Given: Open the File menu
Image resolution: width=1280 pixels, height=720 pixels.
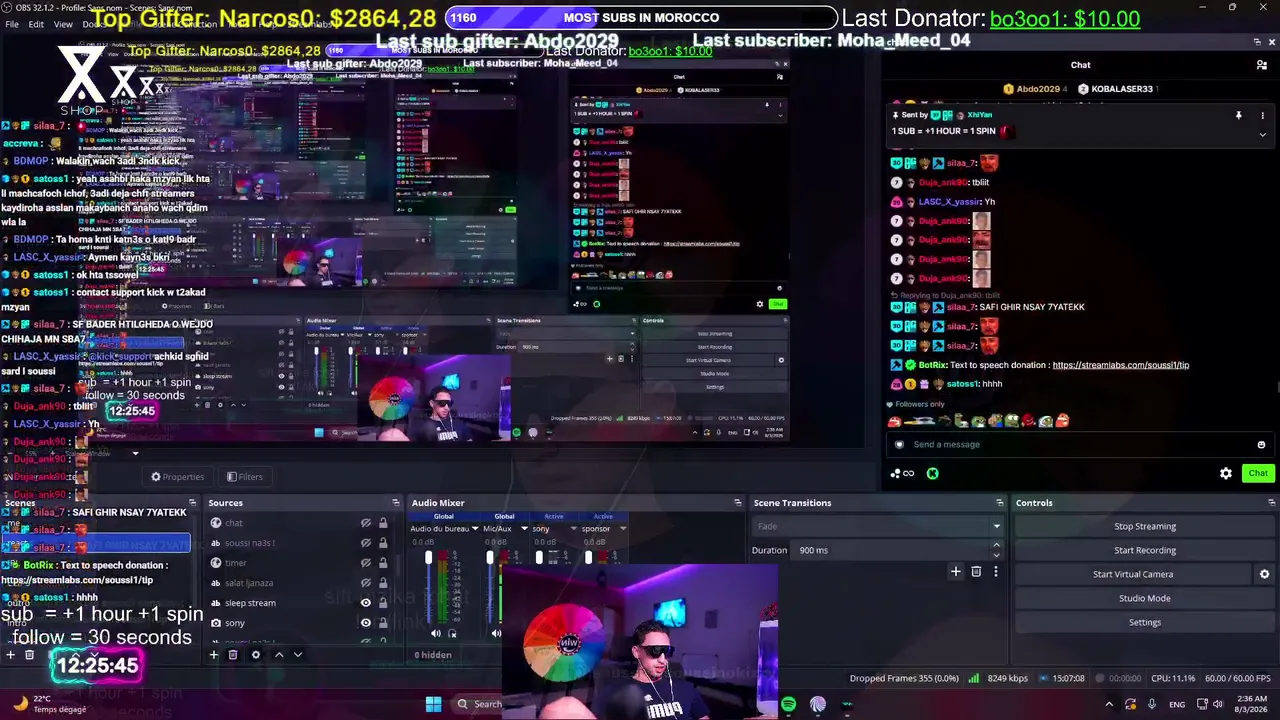Looking at the screenshot, I should [x=11, y=24].
